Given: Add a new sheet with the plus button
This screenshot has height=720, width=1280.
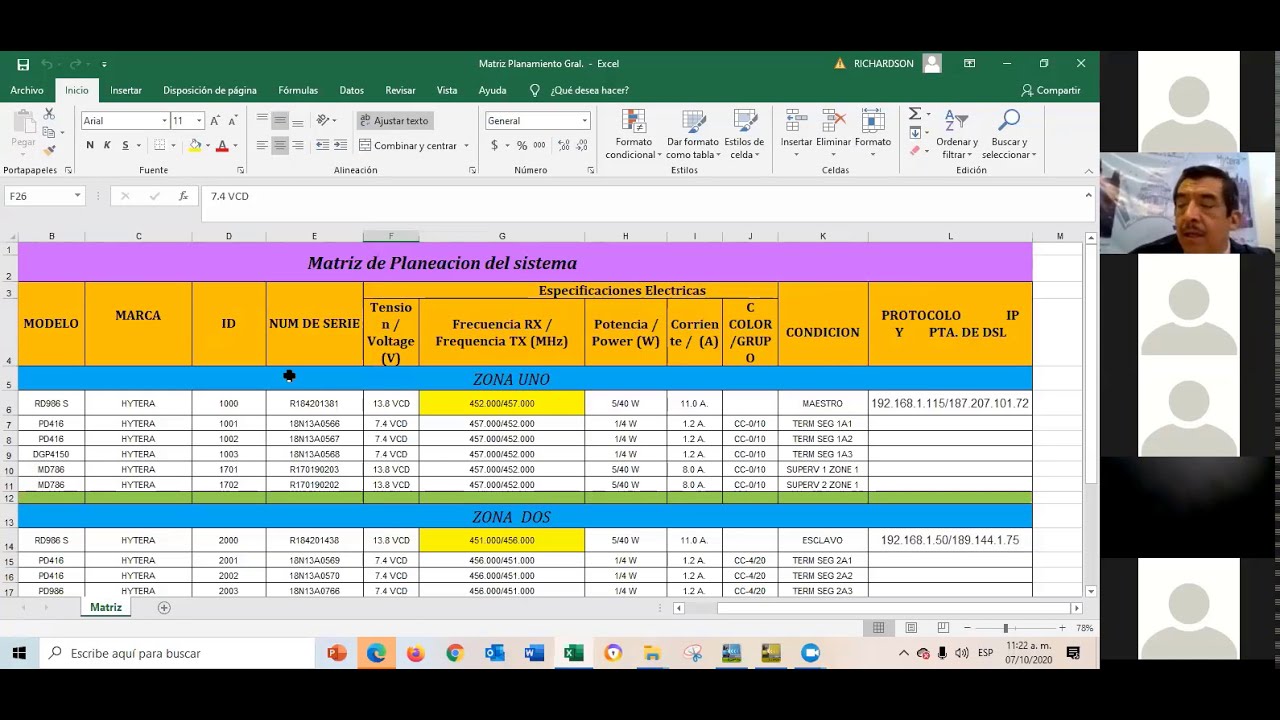Looking at the screenshot, I should [164, 608].
